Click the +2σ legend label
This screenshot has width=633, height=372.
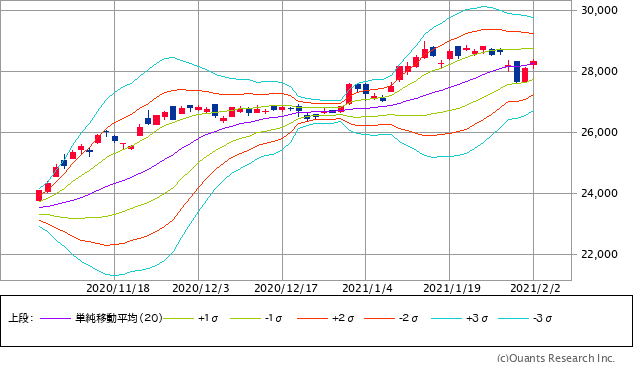(x=343, y=318)
